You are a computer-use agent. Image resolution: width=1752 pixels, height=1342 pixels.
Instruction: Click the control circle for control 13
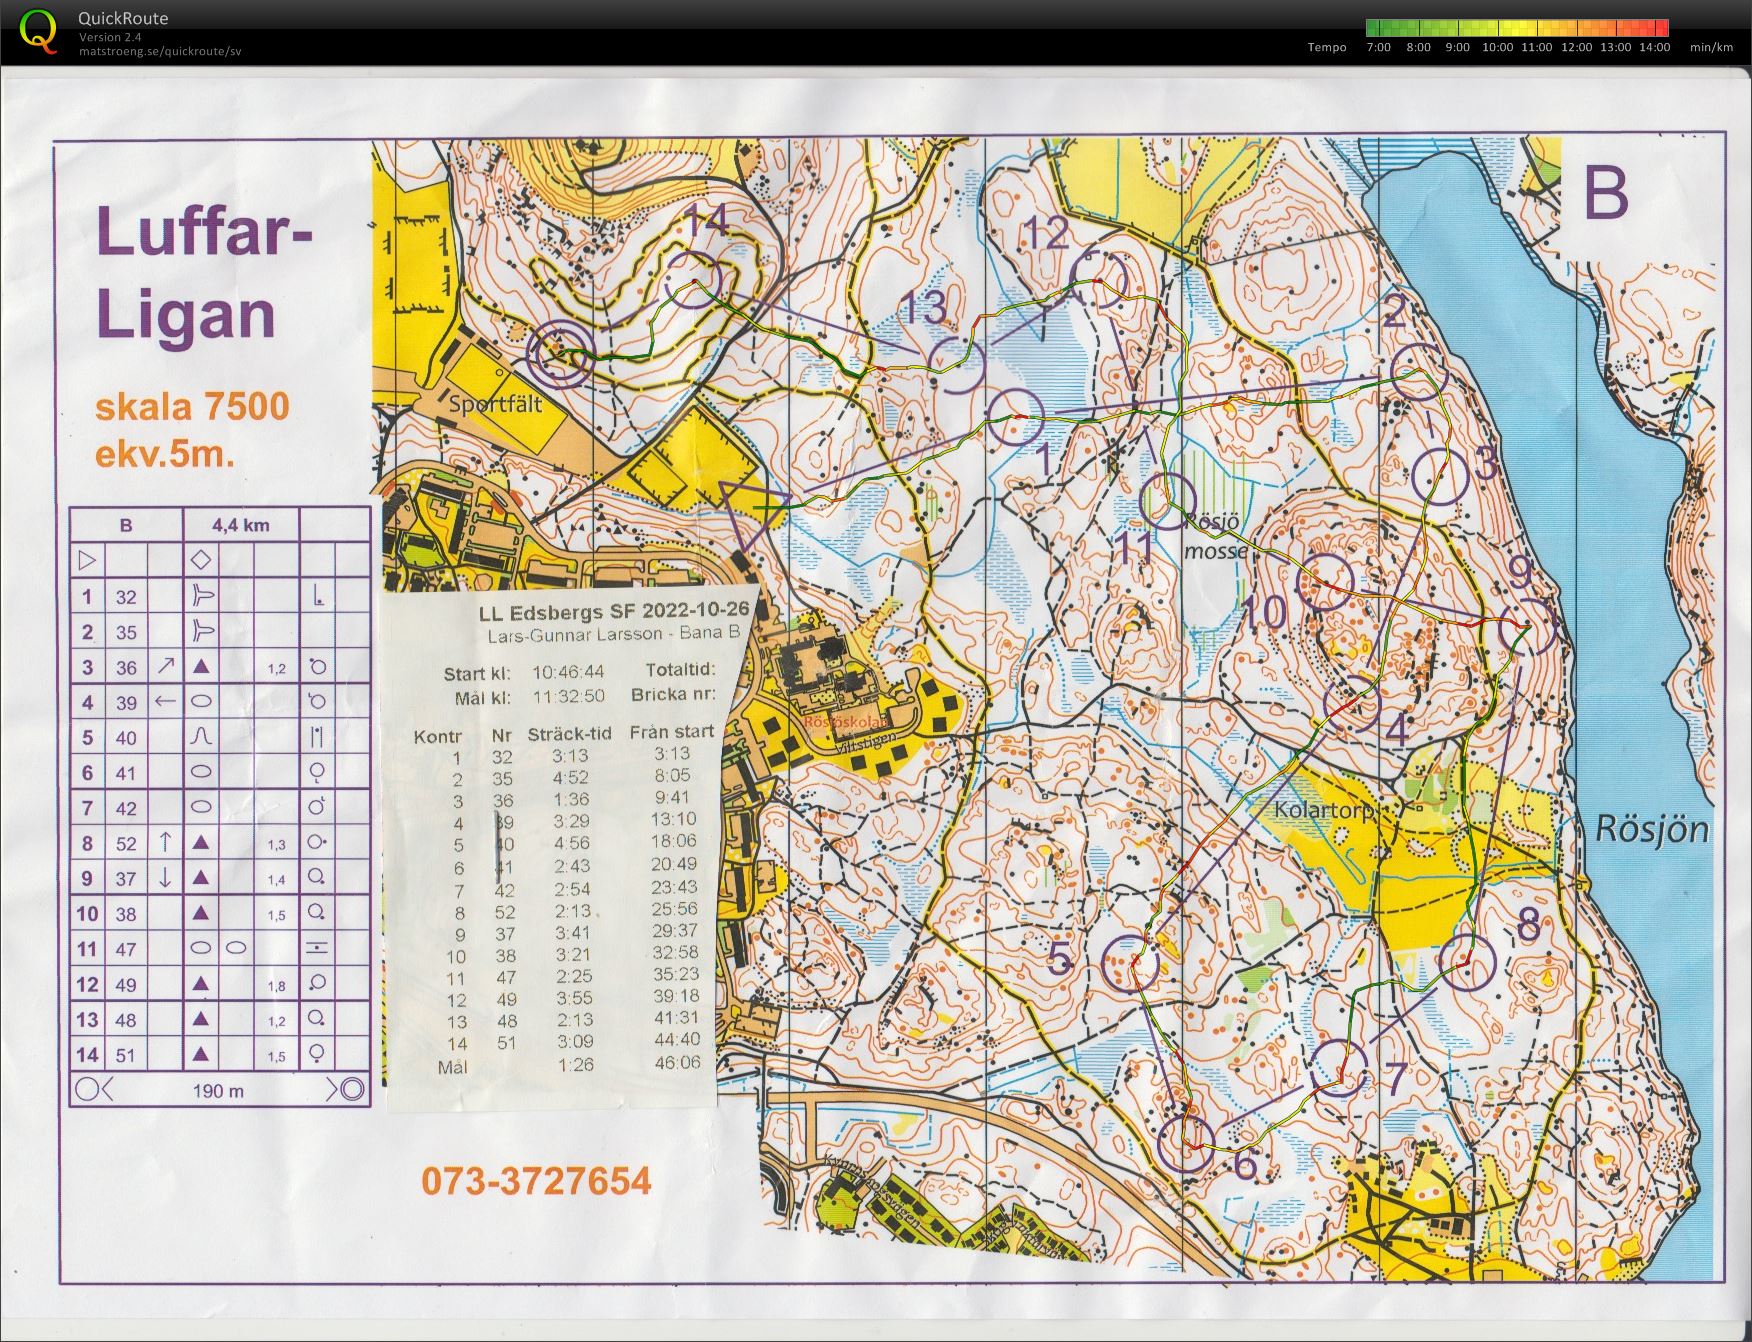958,365
